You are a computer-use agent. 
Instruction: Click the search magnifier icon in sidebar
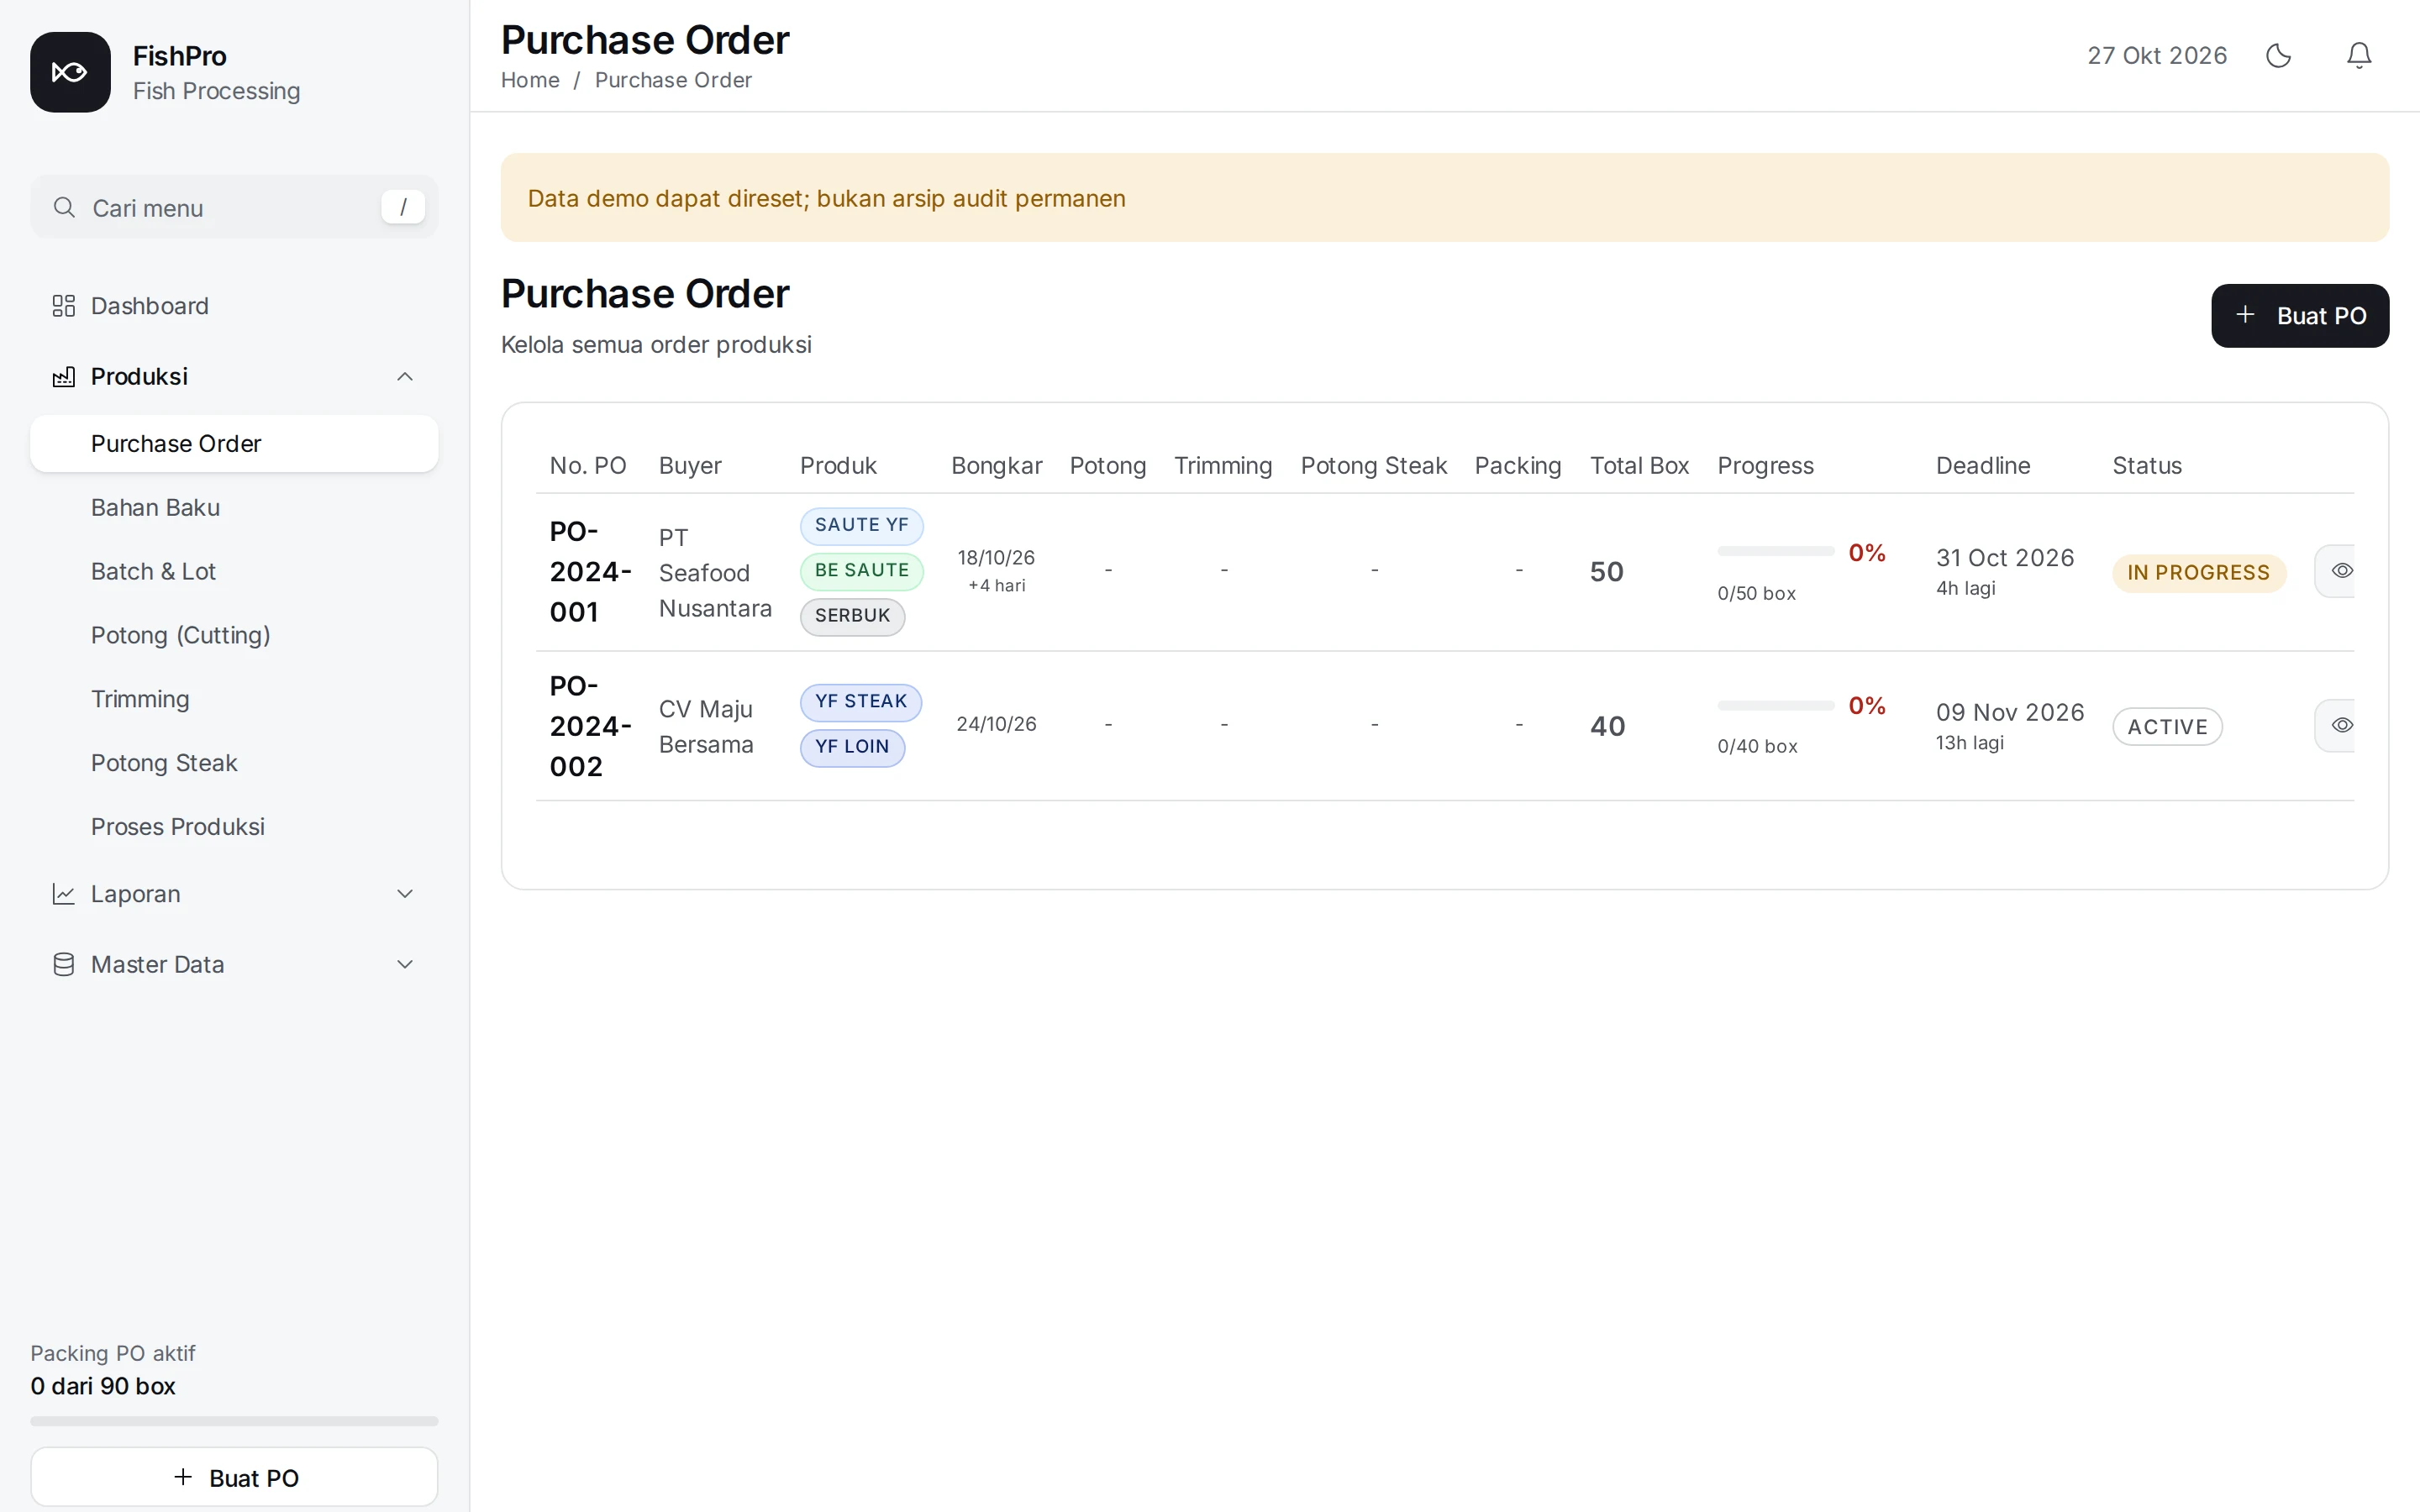click(64, 207)
